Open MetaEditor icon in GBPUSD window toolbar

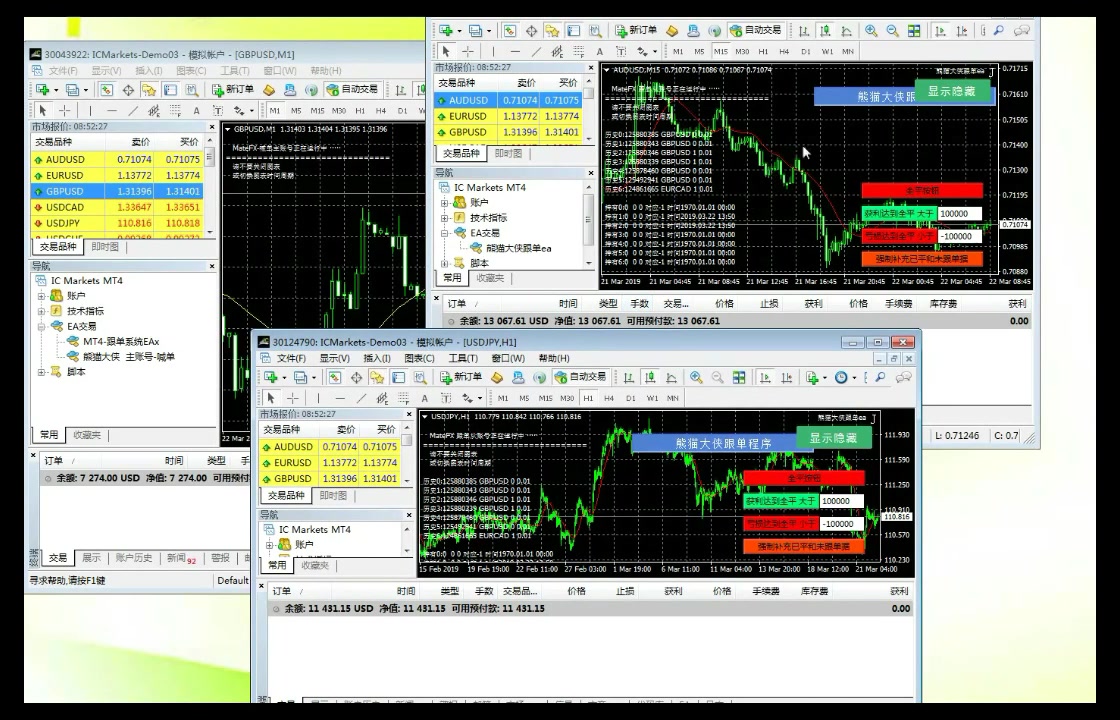[x=269, y=90]
